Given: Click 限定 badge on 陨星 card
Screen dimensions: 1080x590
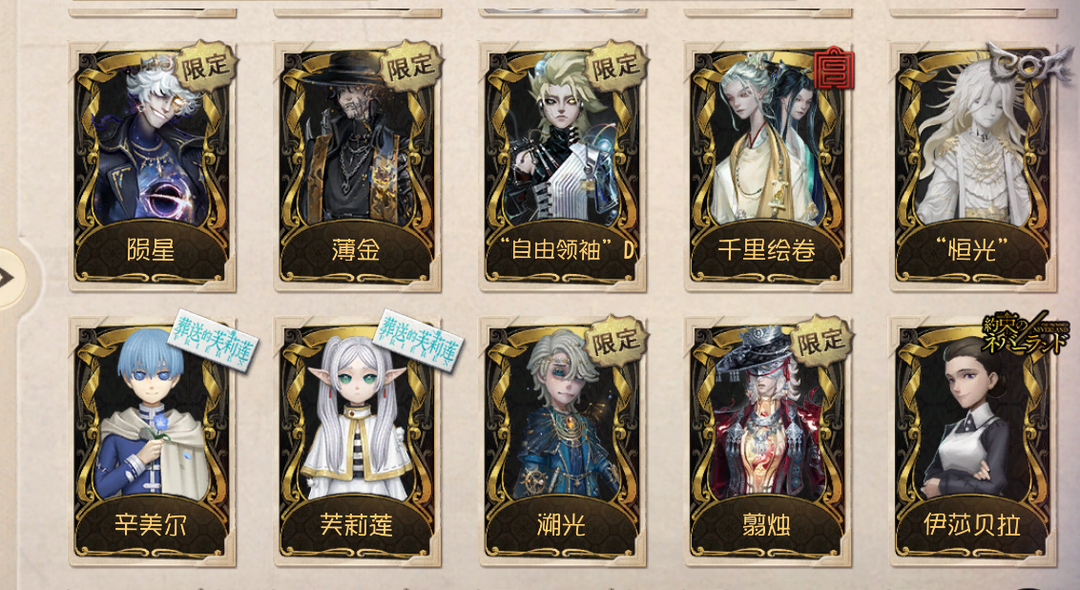Looking at the screenshot, I should coord(205,67).
